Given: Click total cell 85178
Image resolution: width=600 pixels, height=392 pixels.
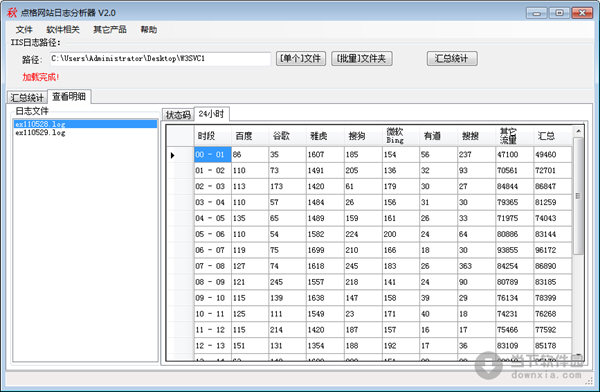Looking at the screenshot, I should tap(552, 346).
